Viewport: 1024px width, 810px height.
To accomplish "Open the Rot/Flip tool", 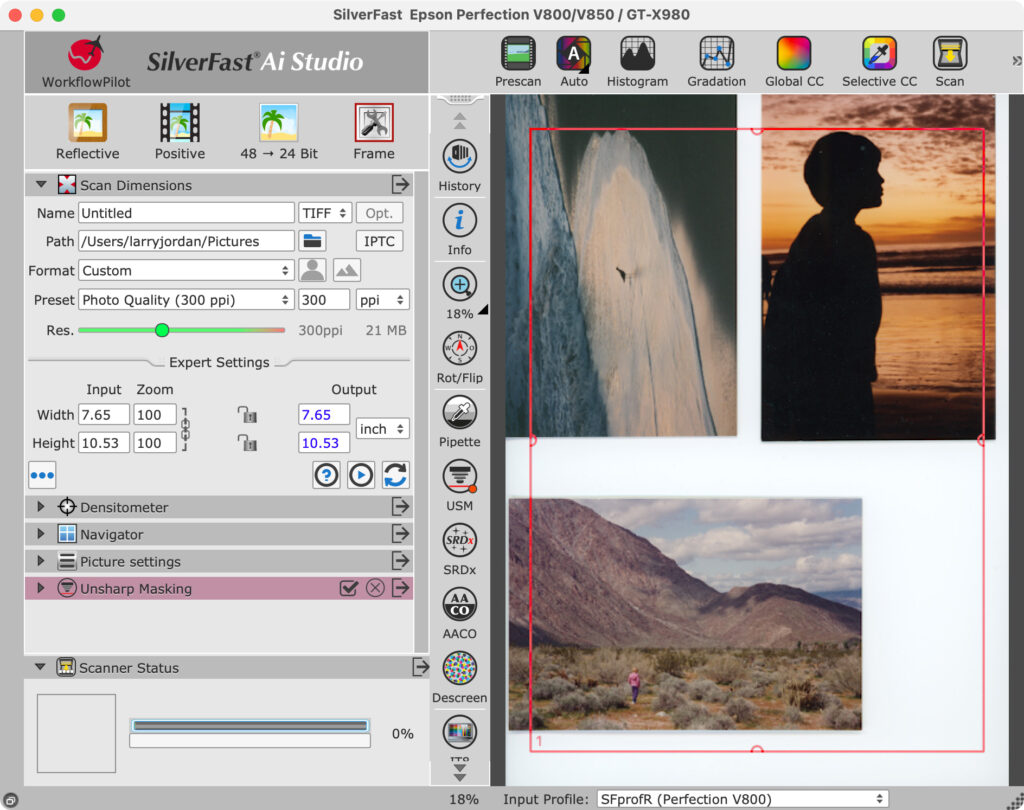I will pyautogui.click(x=459, y=349).
